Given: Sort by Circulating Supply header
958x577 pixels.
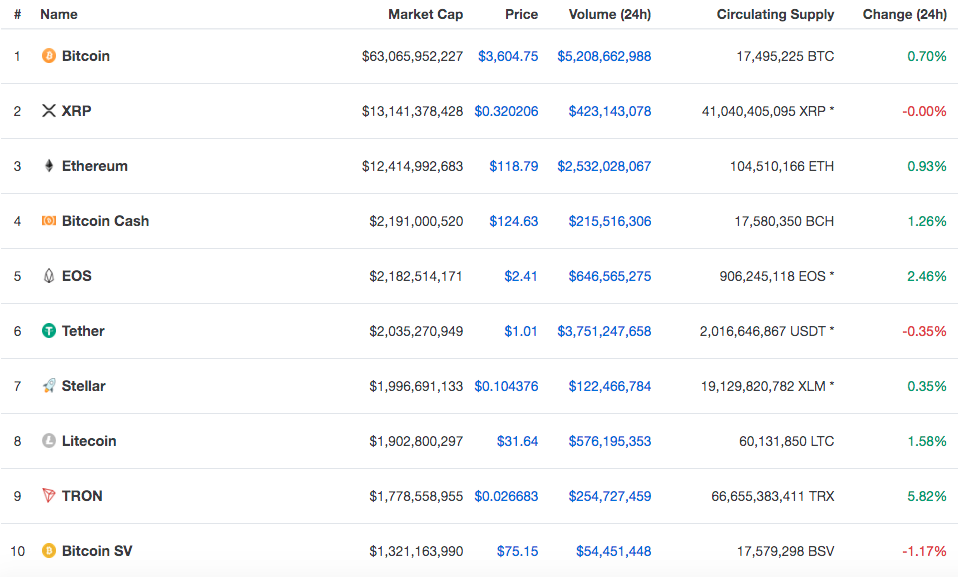Looking at the screenshot, I should [775, 14].
